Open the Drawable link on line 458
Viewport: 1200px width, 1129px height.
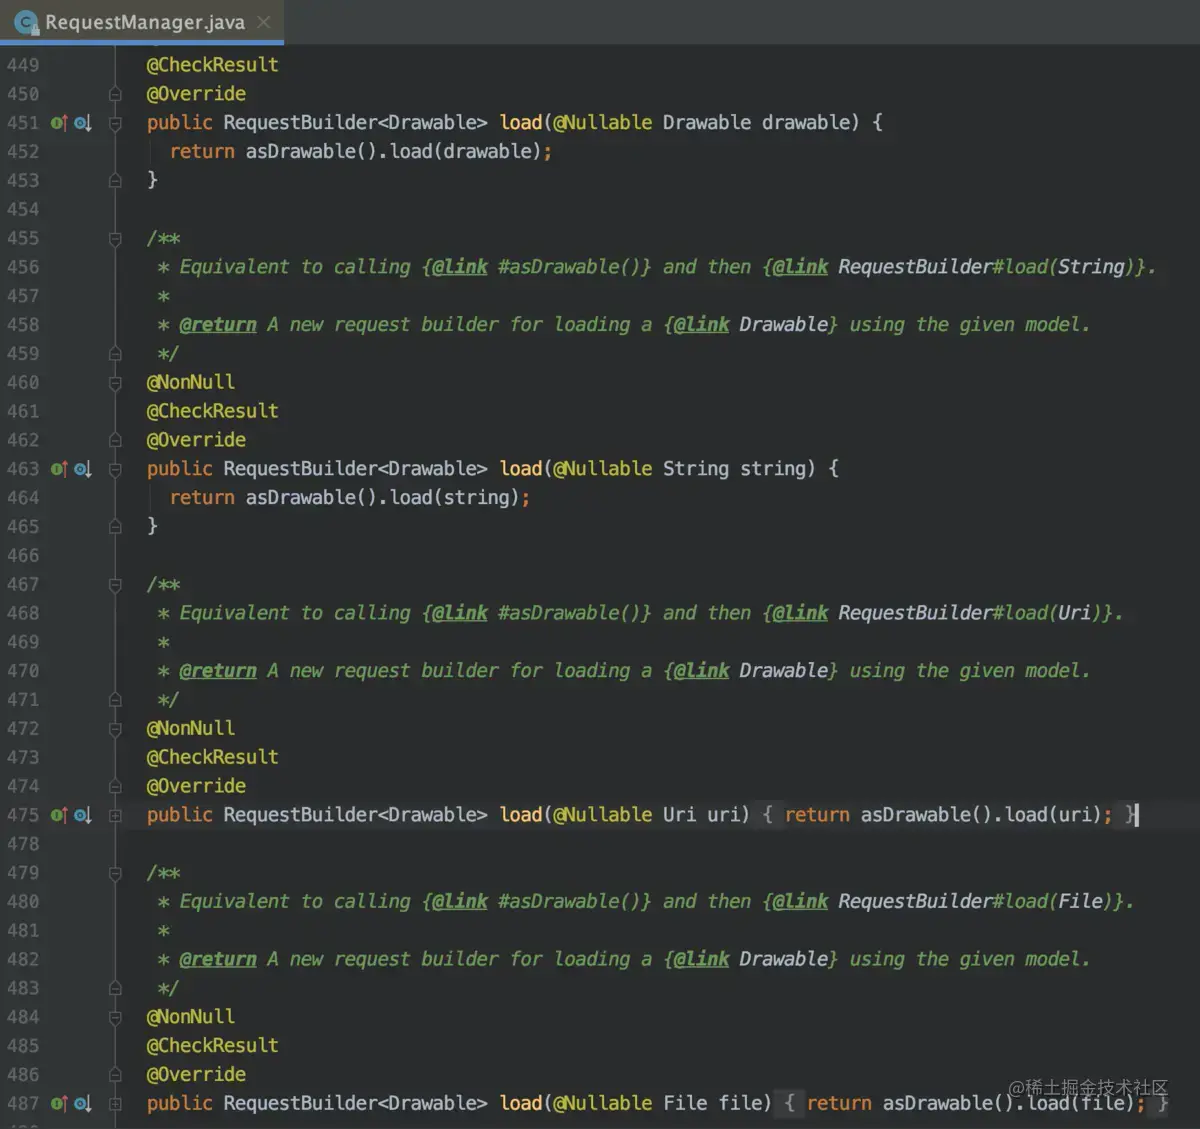[783, 325]
